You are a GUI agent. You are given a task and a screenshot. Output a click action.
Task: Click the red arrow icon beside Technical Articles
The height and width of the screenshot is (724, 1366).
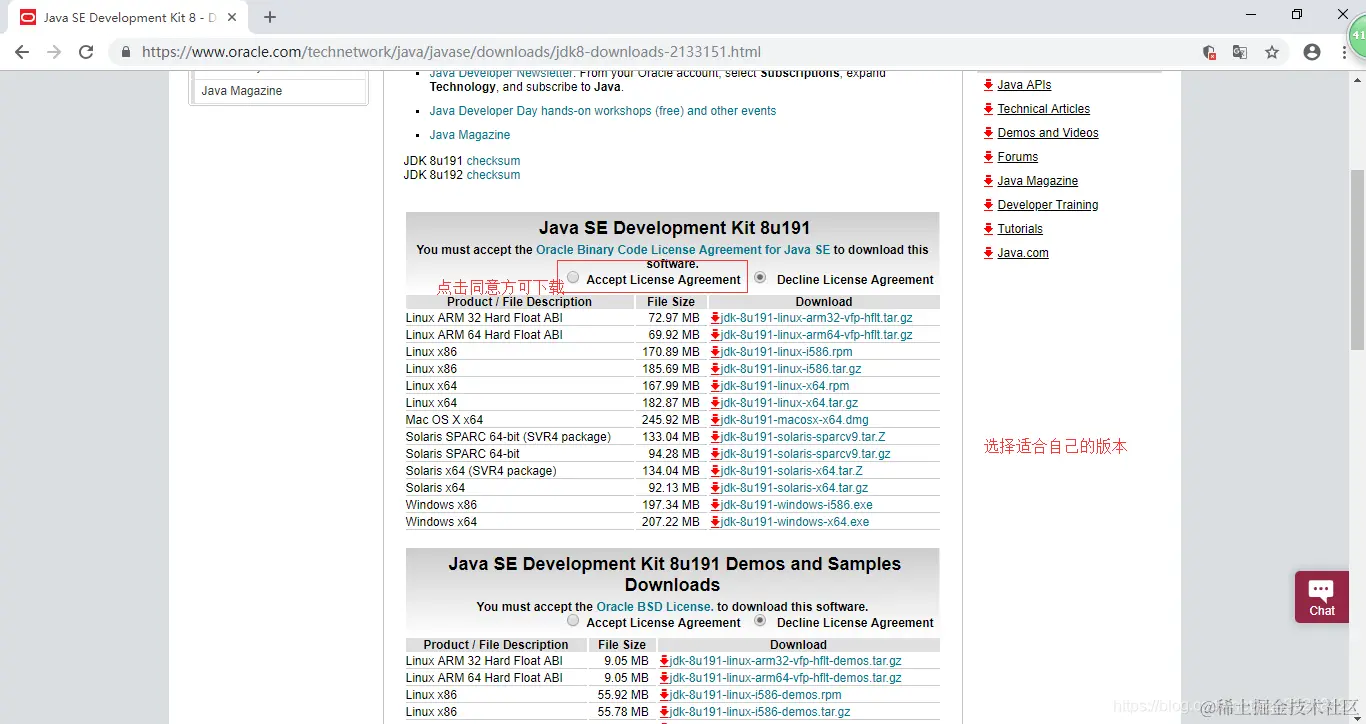tap(989, 109)
